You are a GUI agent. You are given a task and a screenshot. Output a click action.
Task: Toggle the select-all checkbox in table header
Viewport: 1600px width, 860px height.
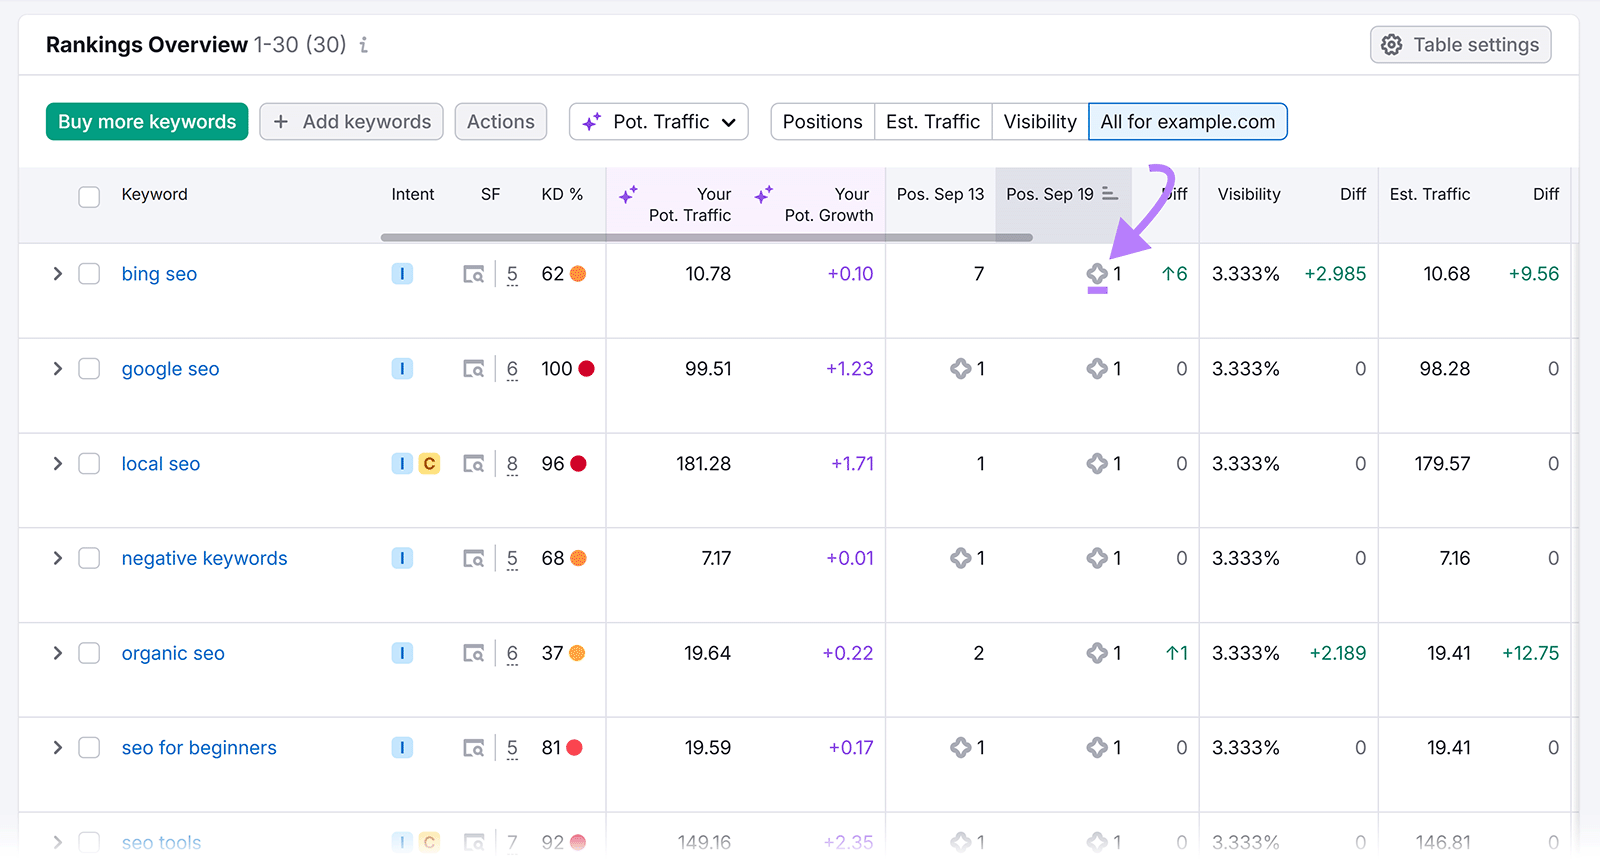[89, 196]
